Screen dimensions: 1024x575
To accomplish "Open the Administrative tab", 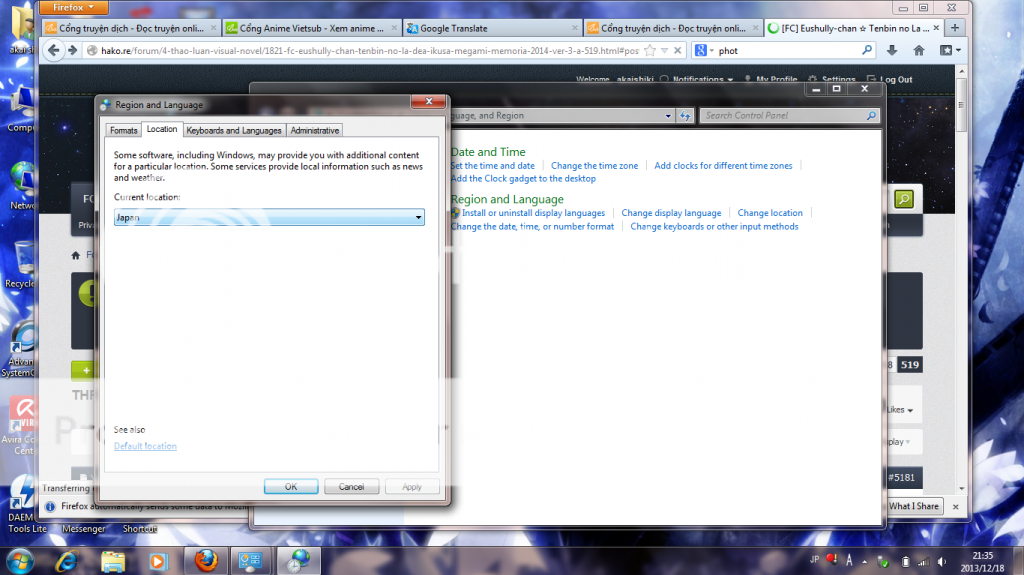I will (315, 130).
